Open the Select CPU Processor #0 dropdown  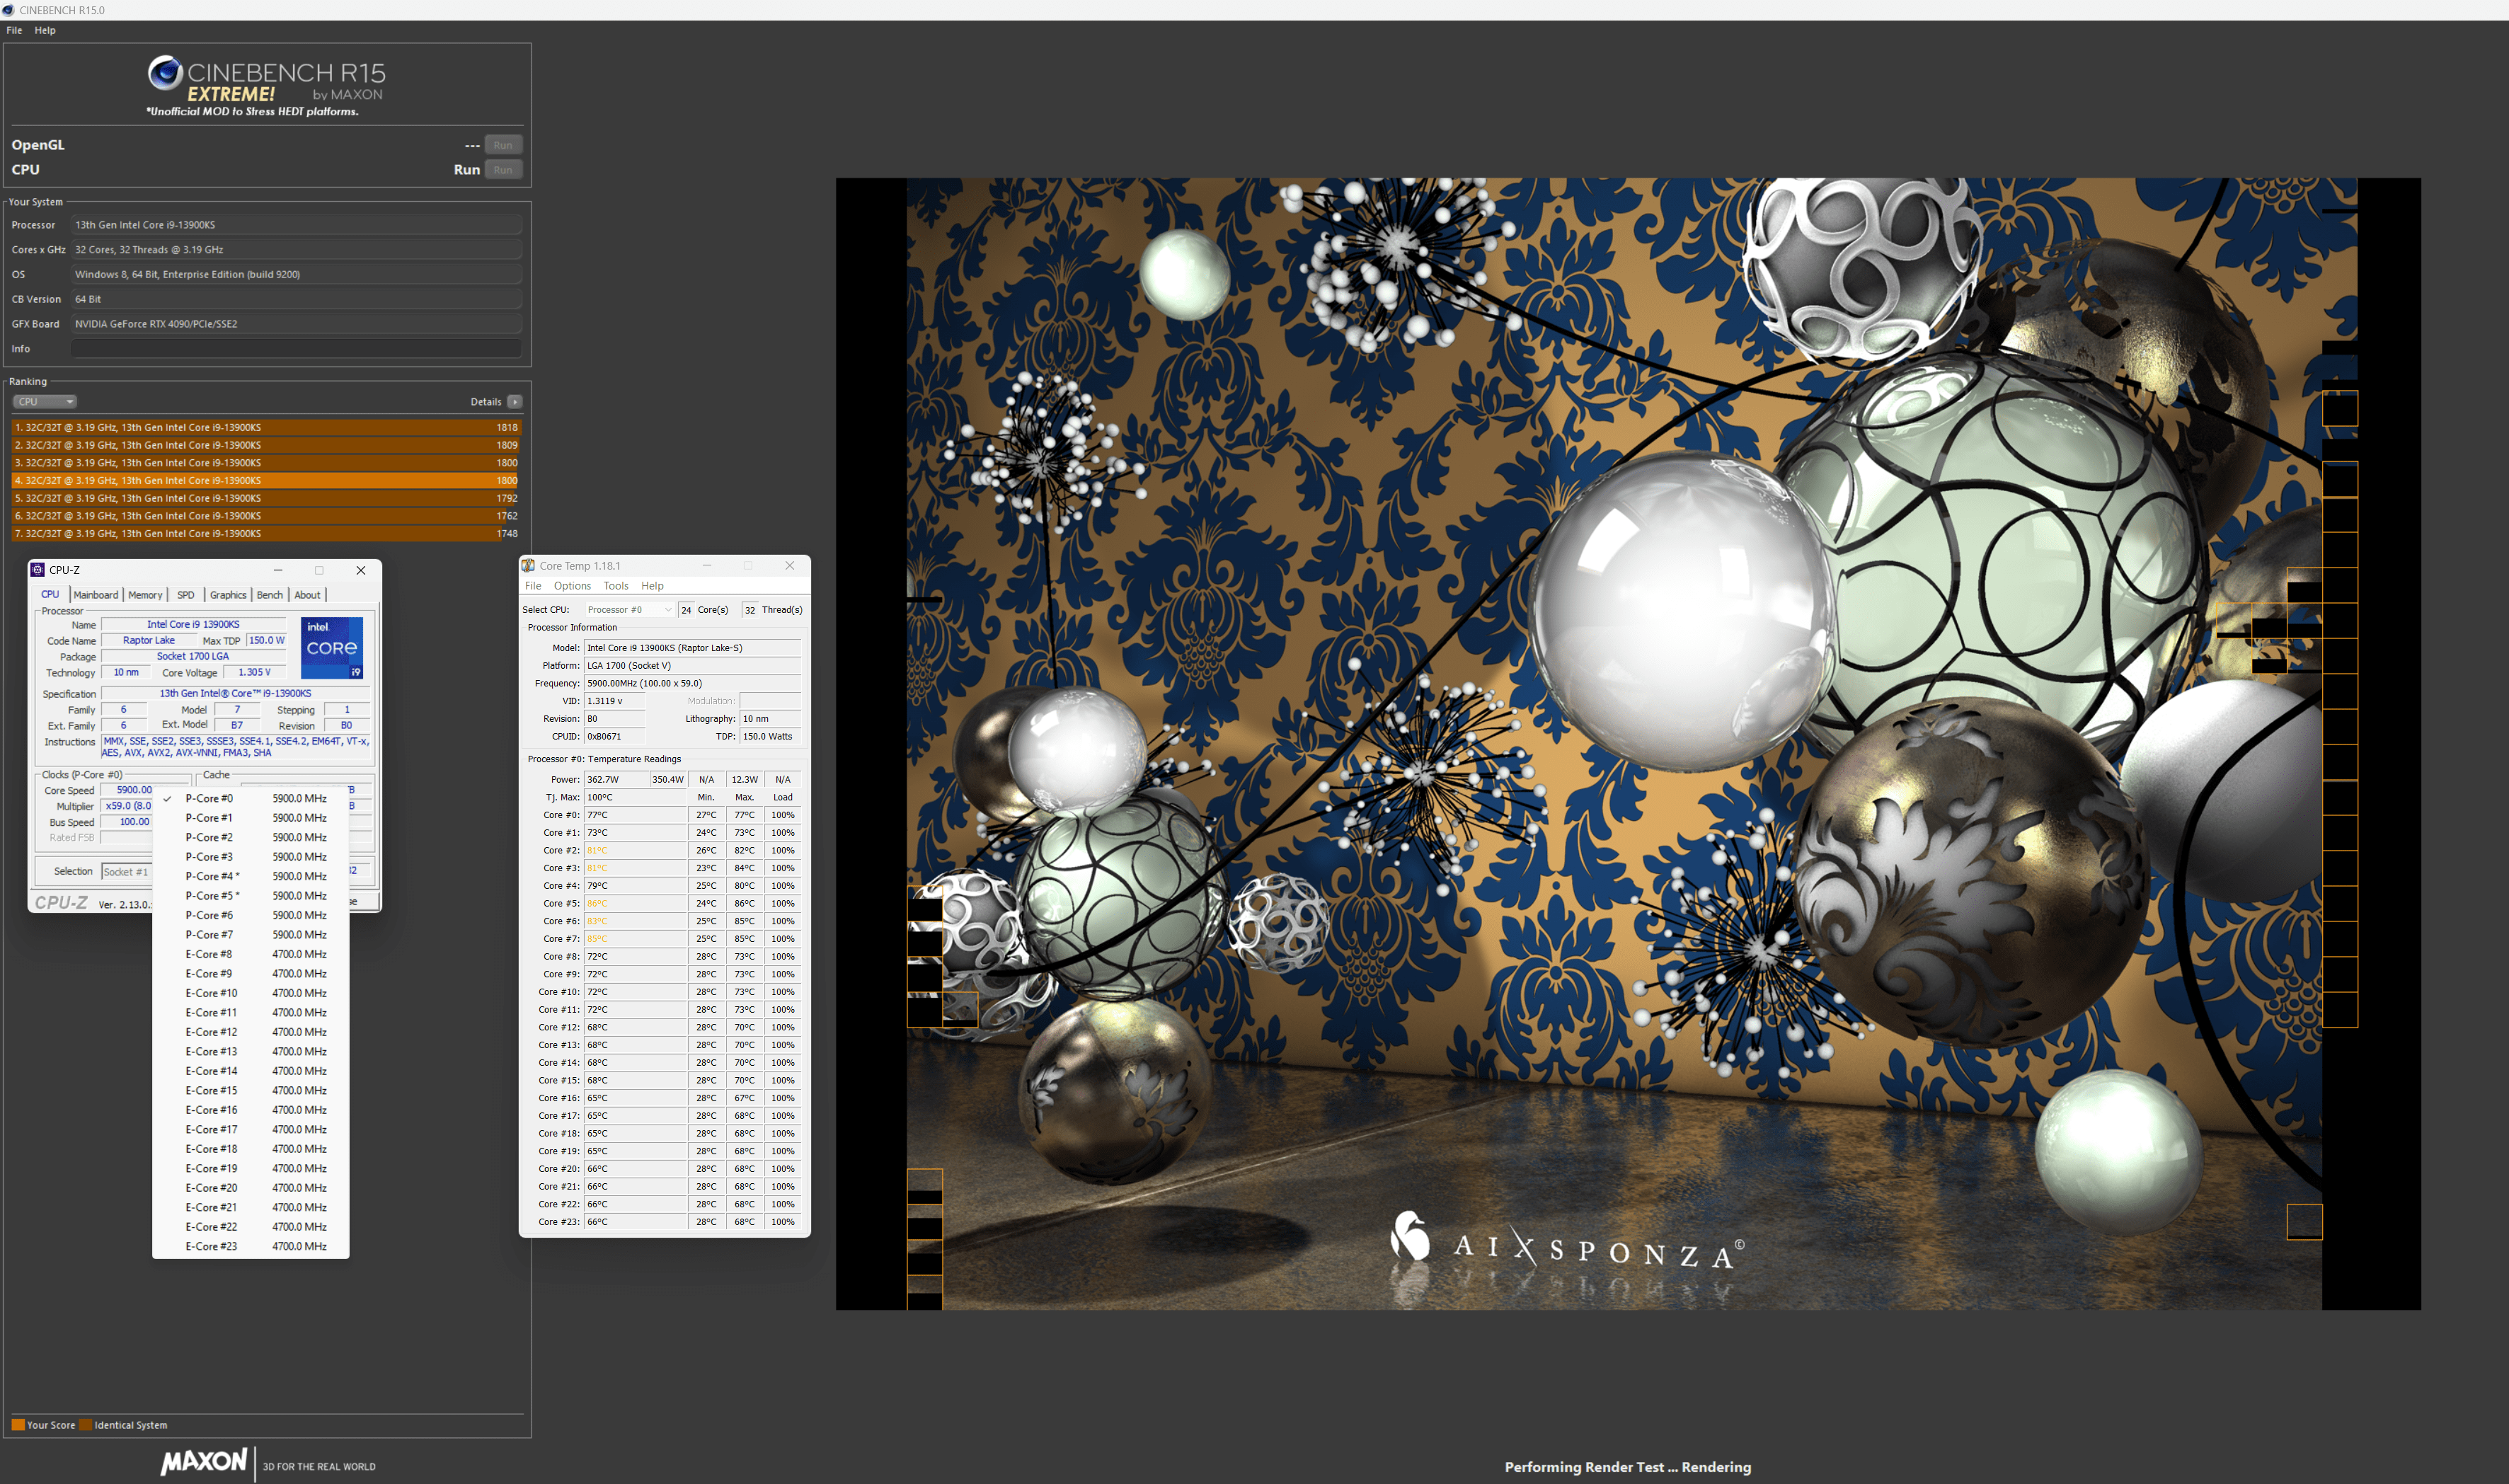(629, 610)
